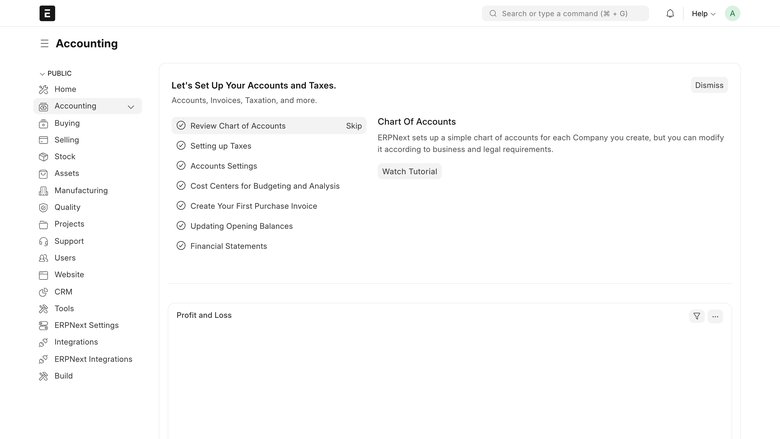The width and height of the screenshot is (780, 439).
Task: Click the CRM sidebar icon
Action: pos(44,292)
